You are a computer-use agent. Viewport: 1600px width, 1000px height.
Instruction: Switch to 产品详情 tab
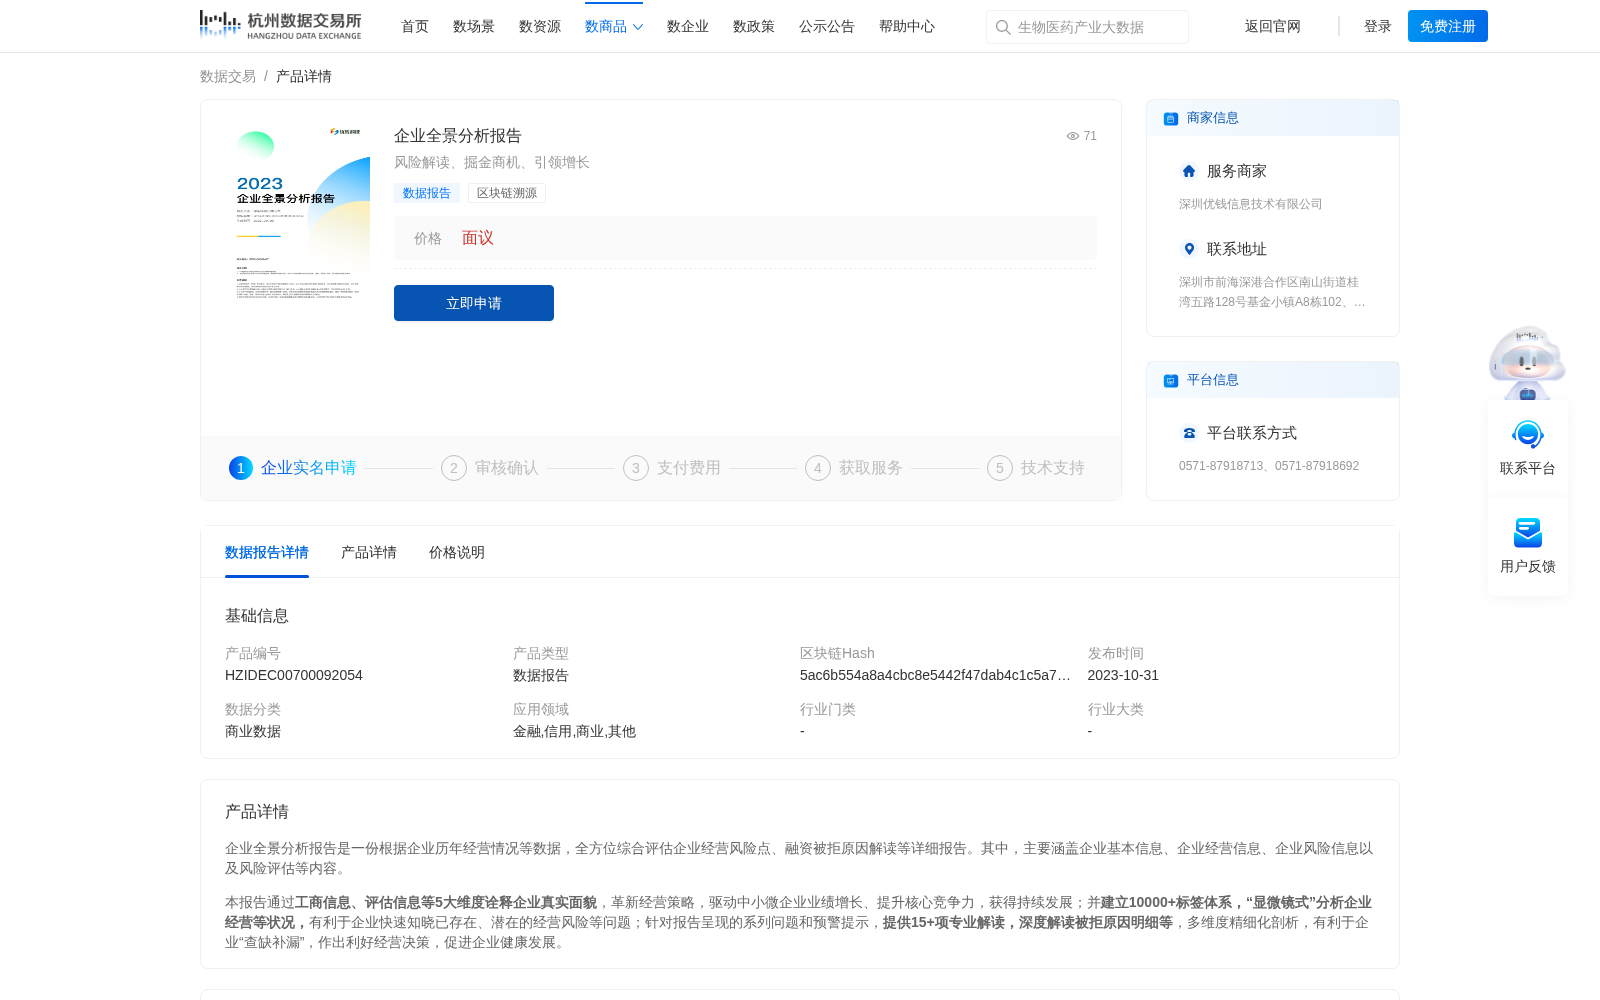(x=369, y=553)
